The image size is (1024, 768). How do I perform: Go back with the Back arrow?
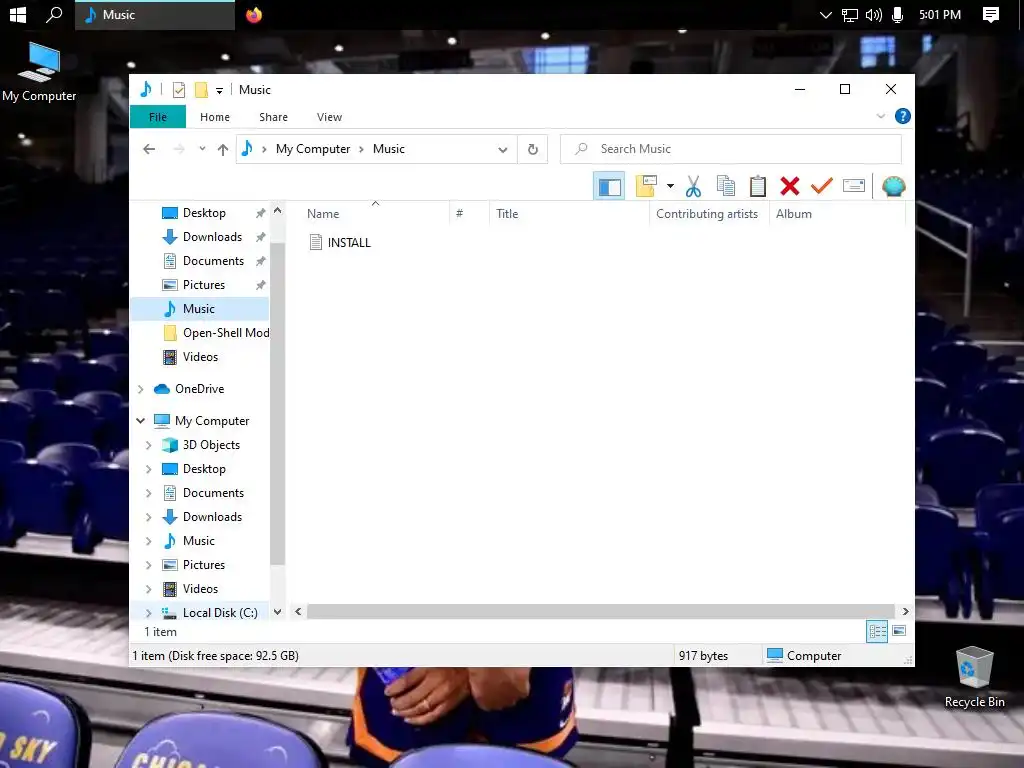click(x=149, y=149)
